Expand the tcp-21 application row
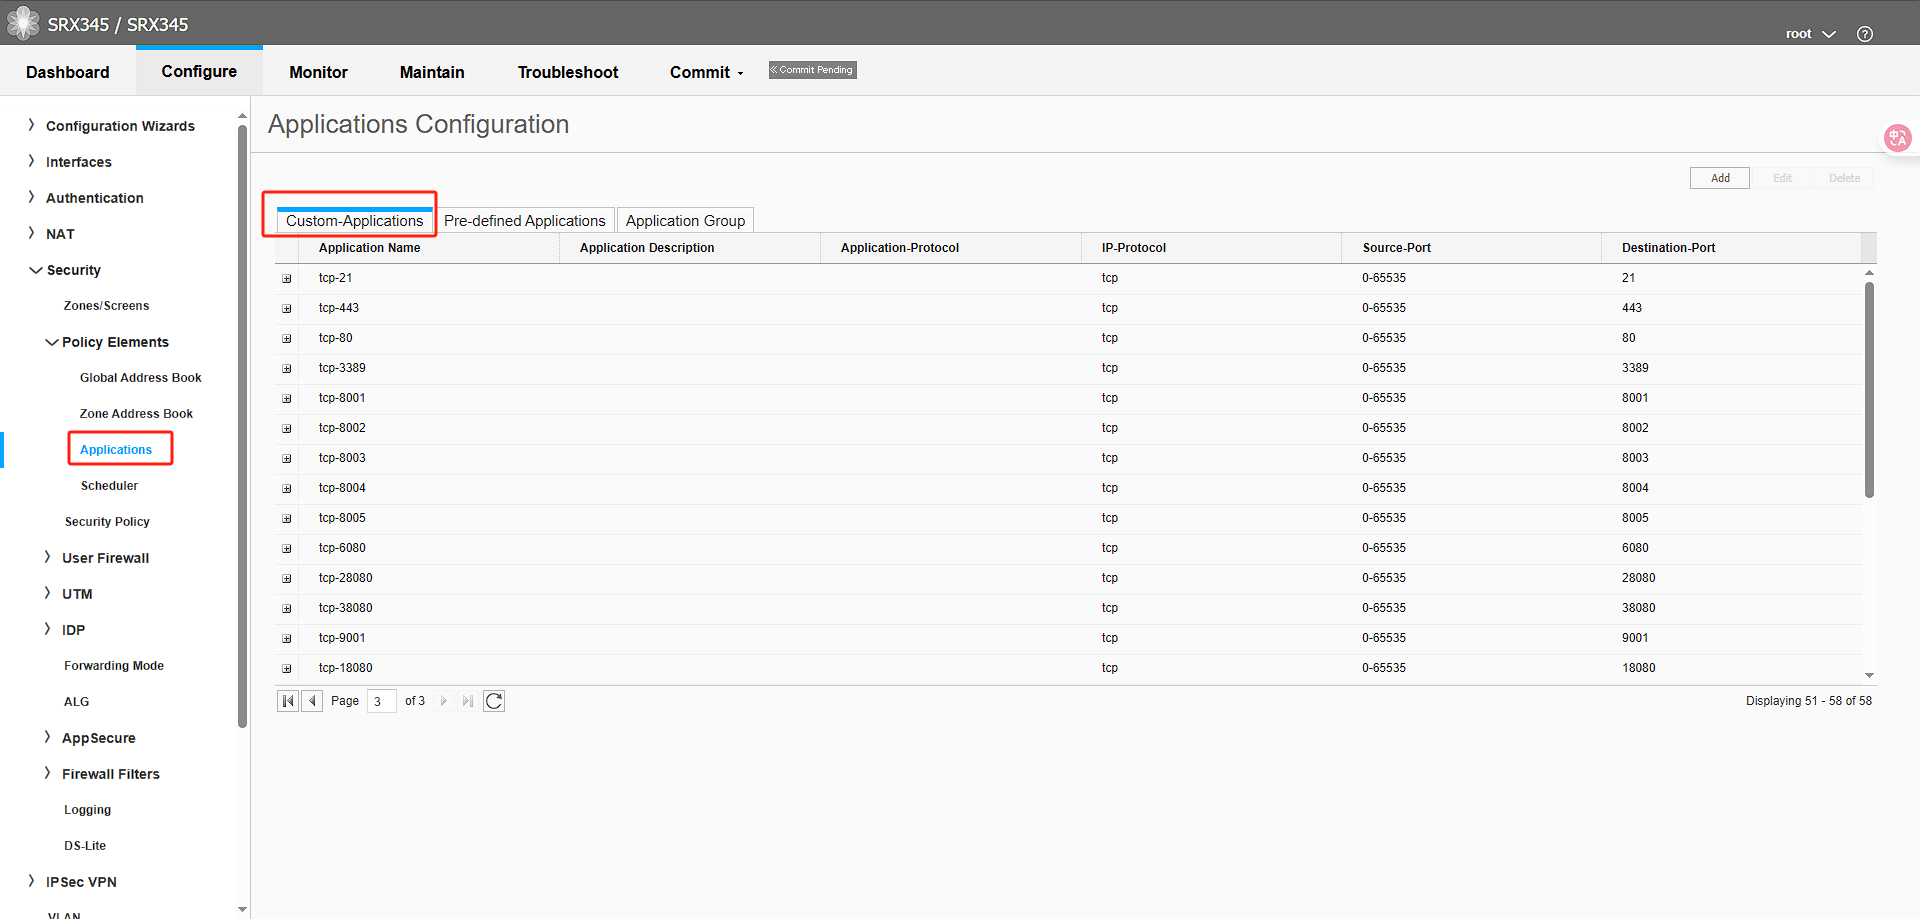Viewport: 1920px width, 919px height. (x=287, y=278)
